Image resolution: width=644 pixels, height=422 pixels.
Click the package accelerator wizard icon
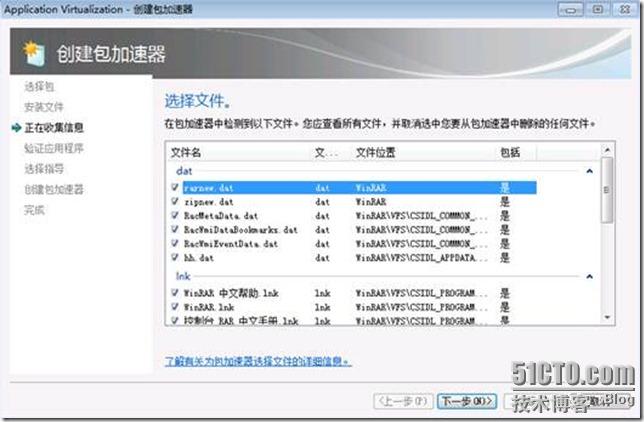34,53
